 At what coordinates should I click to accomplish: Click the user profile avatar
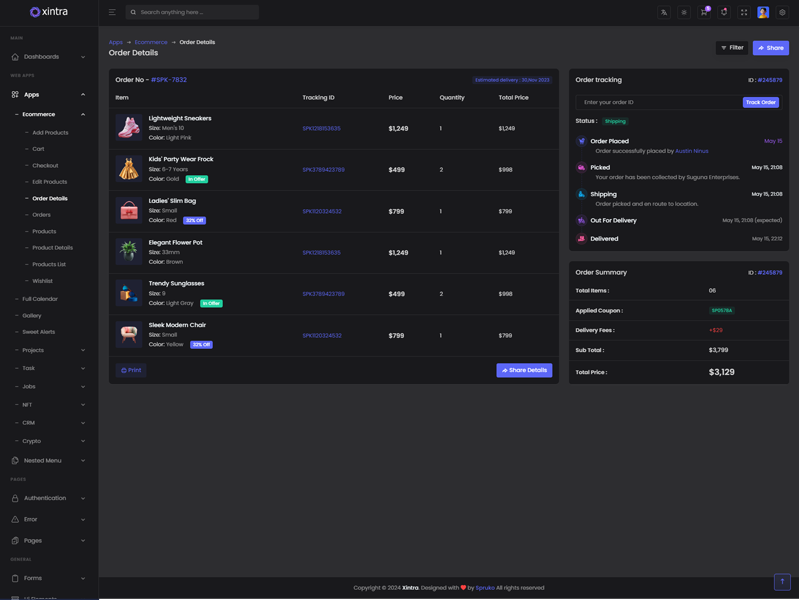point(763,13)
